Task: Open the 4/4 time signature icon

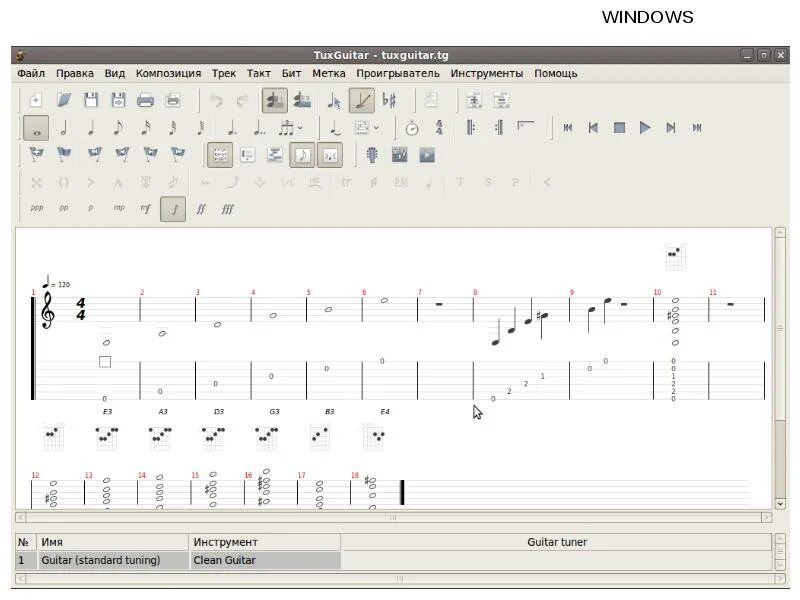Action: coord(439,128)
